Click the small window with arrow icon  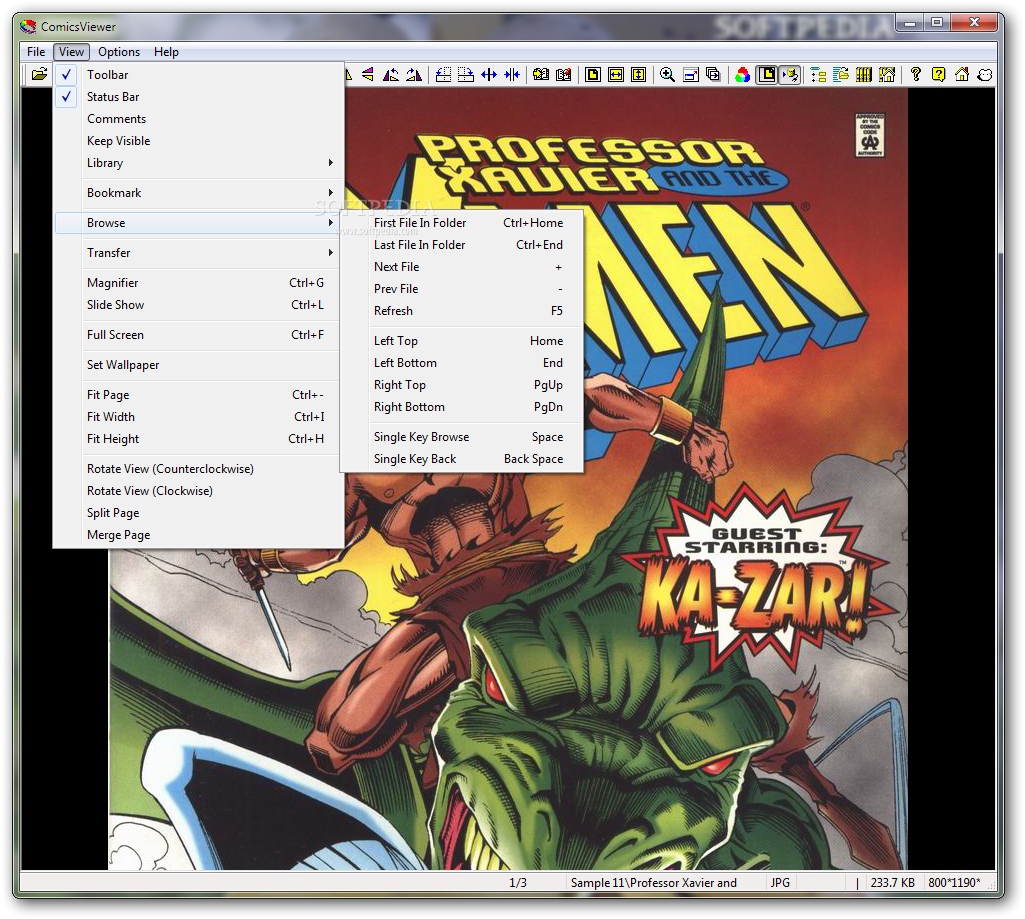[690, 75]
